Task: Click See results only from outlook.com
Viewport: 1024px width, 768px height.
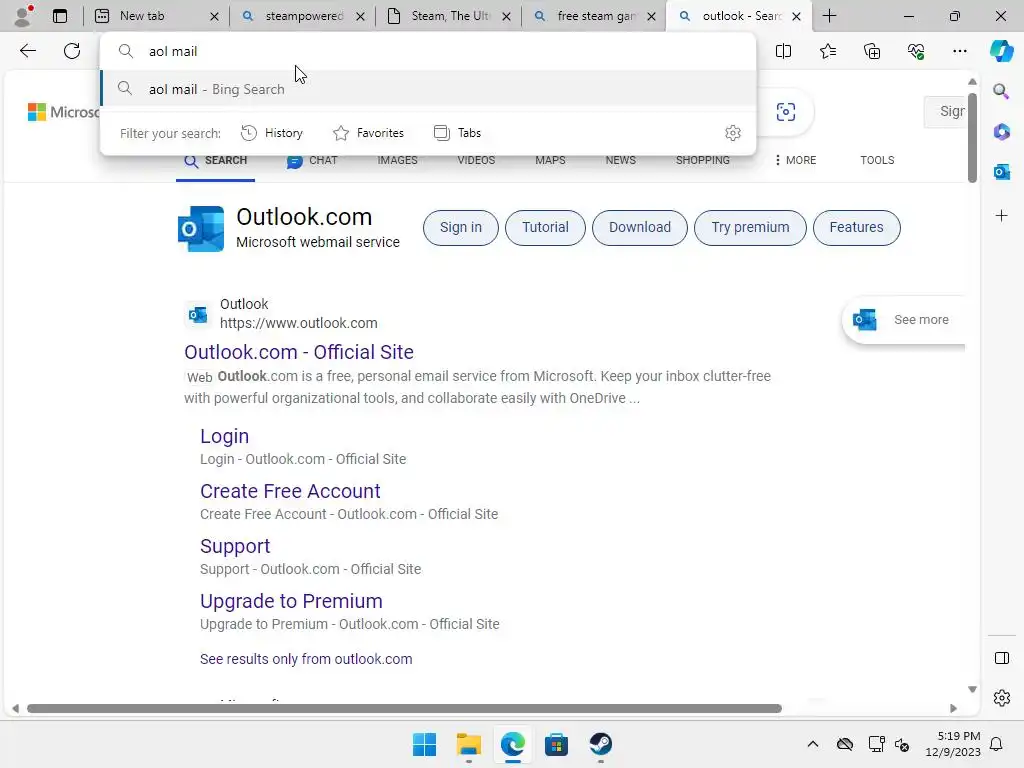Action: pyautogui.click(x=306, y=659)
